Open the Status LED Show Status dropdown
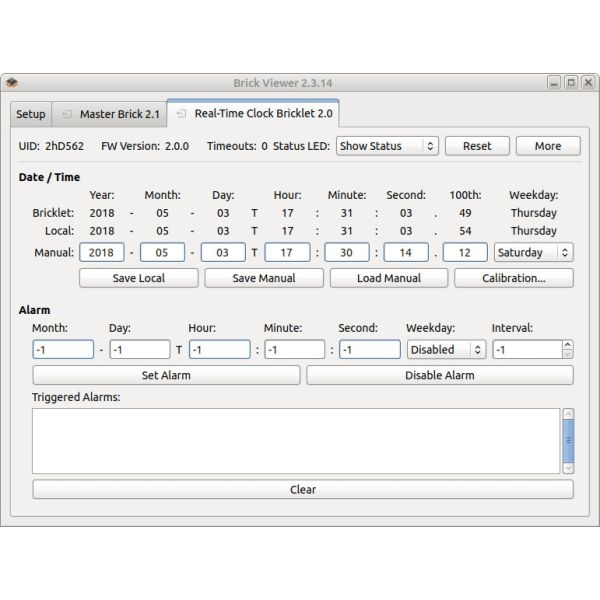 387,146
